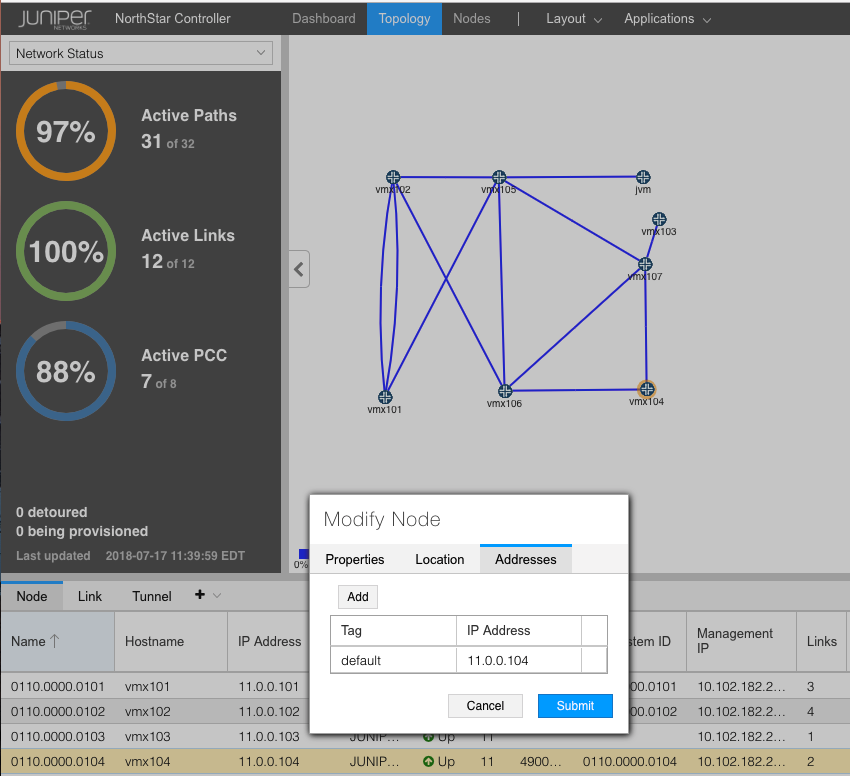Click the vmx105 router node icon

pyautogui.click(x=499, y=177)
